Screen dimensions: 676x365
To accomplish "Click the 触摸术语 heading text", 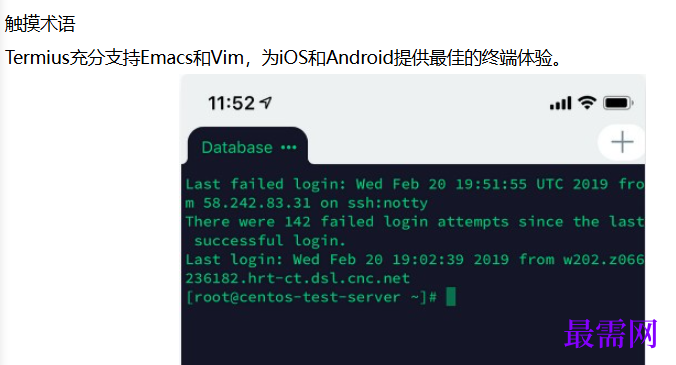I will [x=40, y=23].
